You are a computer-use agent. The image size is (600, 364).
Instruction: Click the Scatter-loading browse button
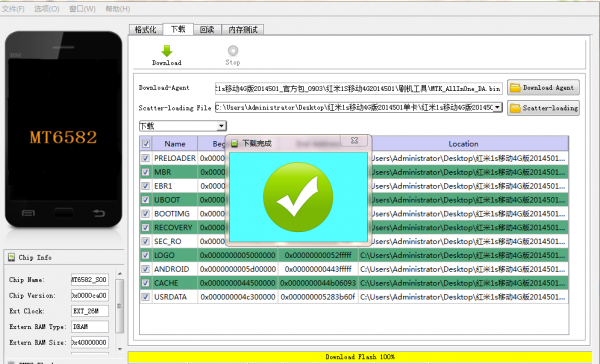(543, 108)
